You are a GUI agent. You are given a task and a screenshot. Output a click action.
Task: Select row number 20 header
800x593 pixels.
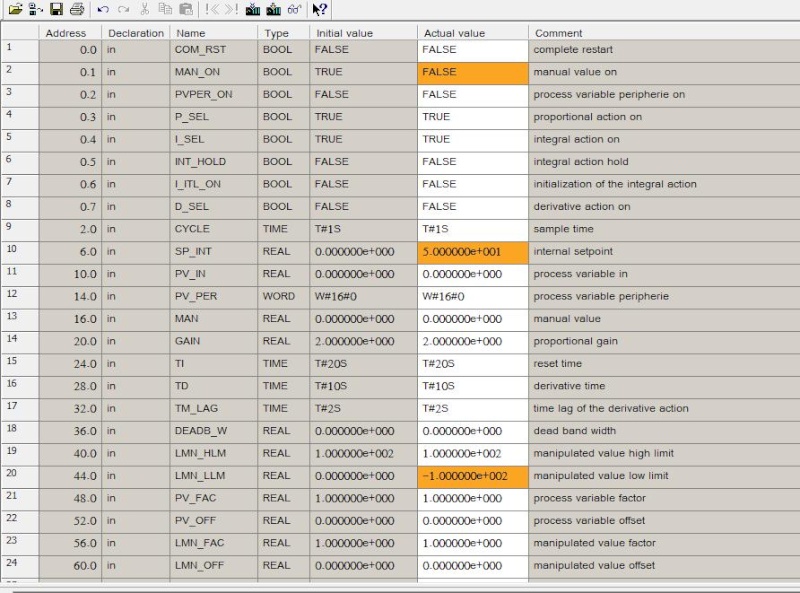tap(19, 478)
